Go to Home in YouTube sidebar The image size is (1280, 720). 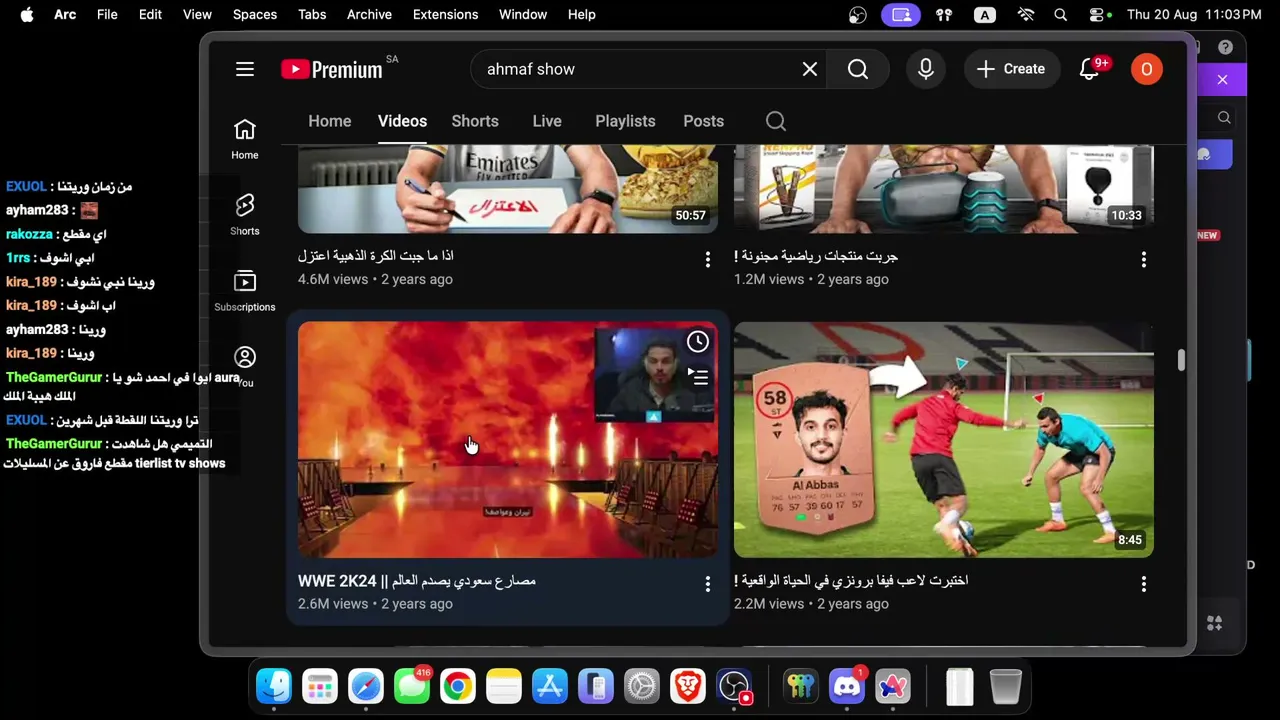[x=245, y=139]
